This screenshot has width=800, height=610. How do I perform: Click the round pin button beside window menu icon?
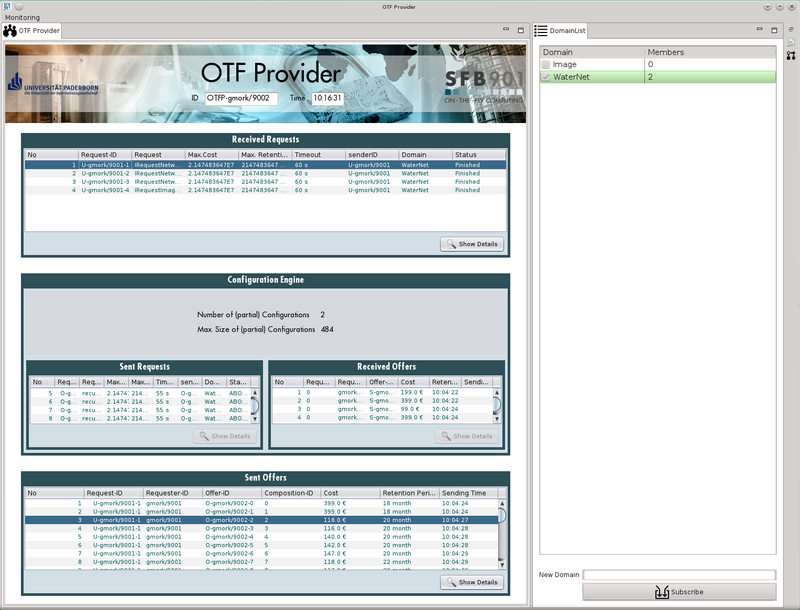click(x=19, y=7)
